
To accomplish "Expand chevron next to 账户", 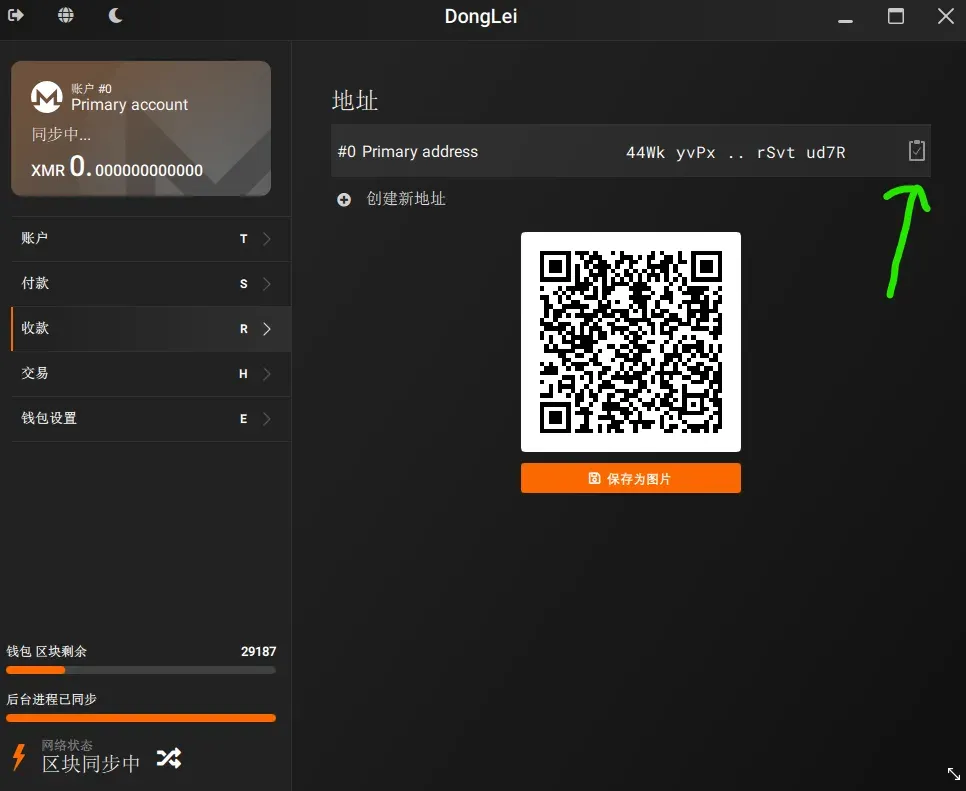I will tap(267, 239).
